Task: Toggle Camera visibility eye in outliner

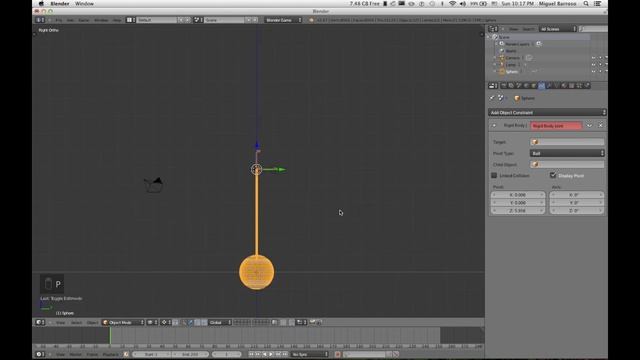Action: [593, 58]
